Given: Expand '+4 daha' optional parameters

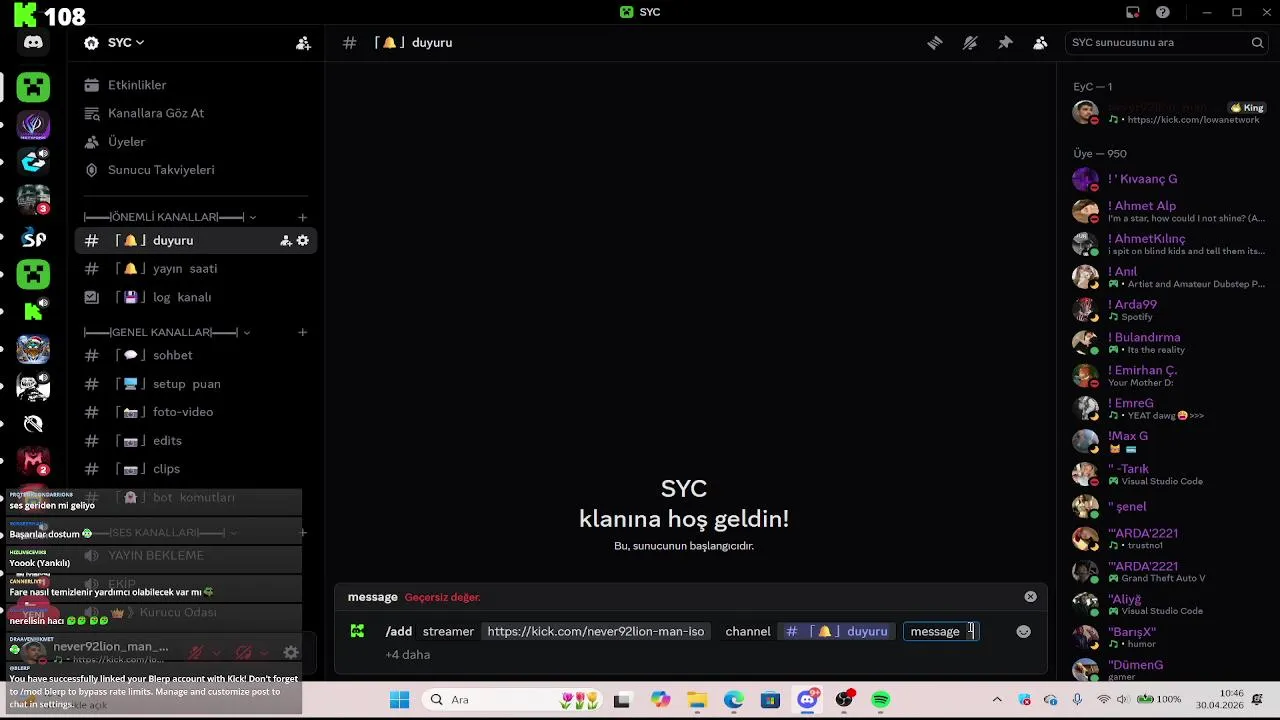Looking at the screenshot, I should [407, 655].
